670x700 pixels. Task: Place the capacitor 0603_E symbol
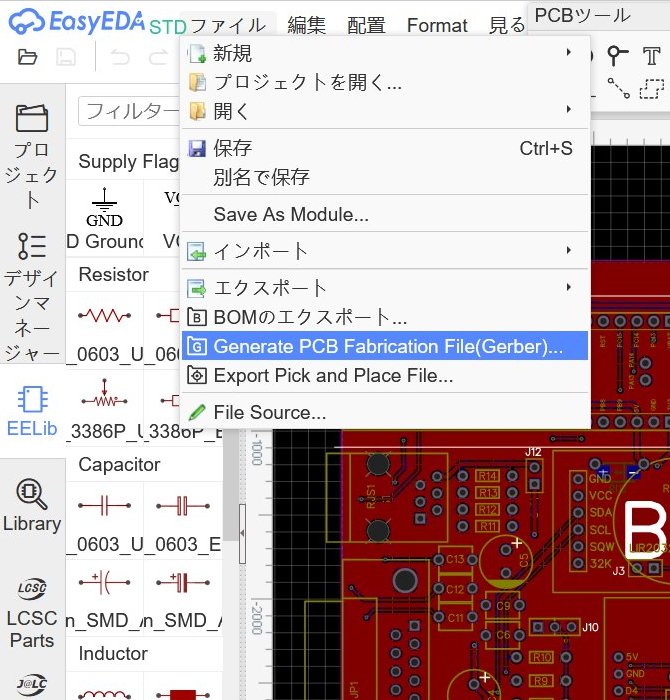tap(183, 506)
